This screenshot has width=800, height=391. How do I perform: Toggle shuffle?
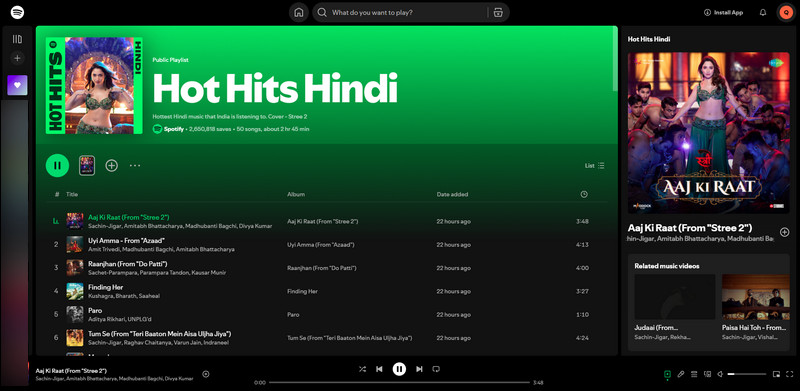pos(362,369)
